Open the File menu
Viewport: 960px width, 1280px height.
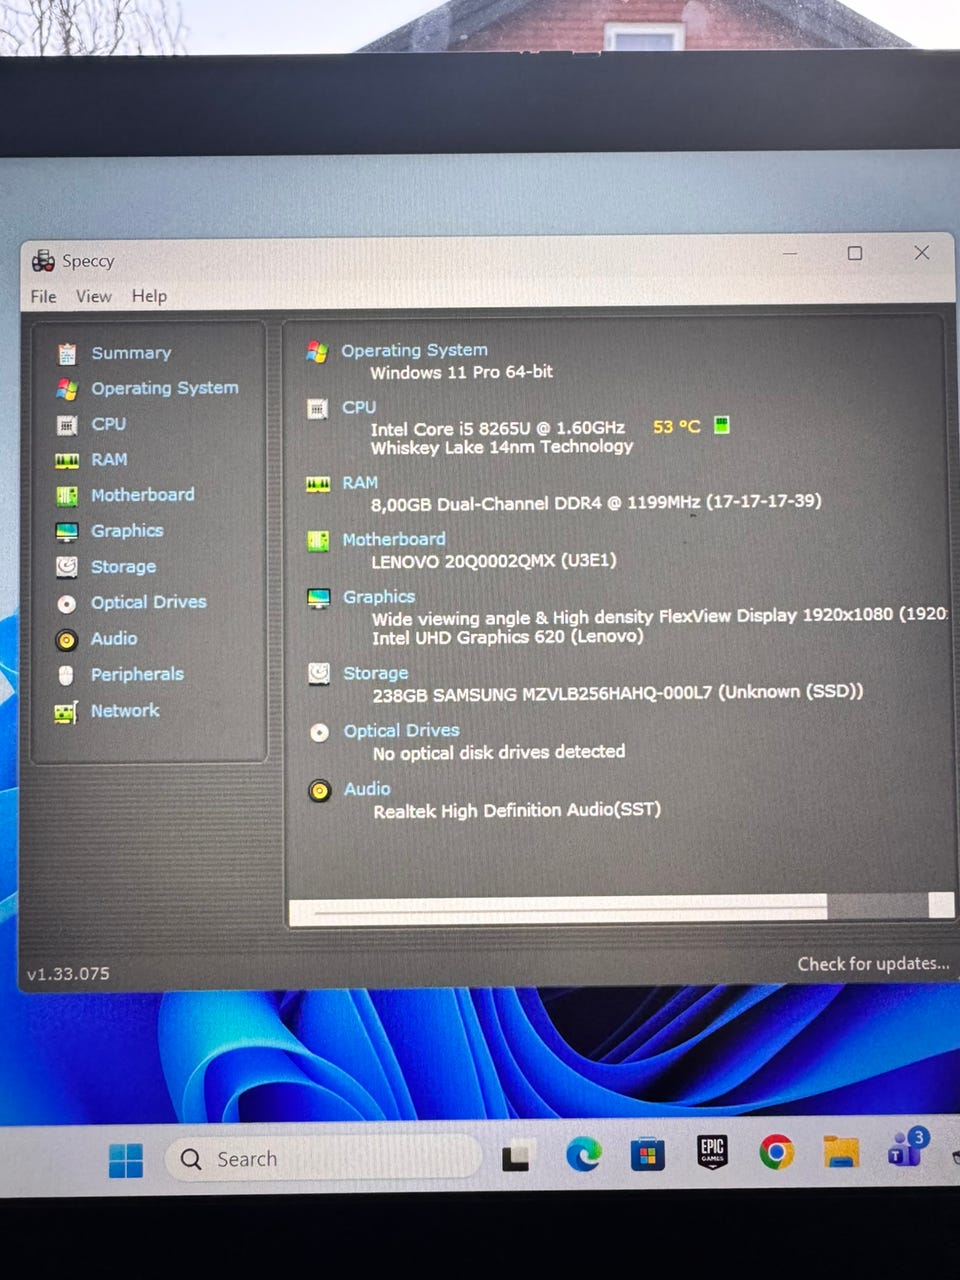[43, 296]
